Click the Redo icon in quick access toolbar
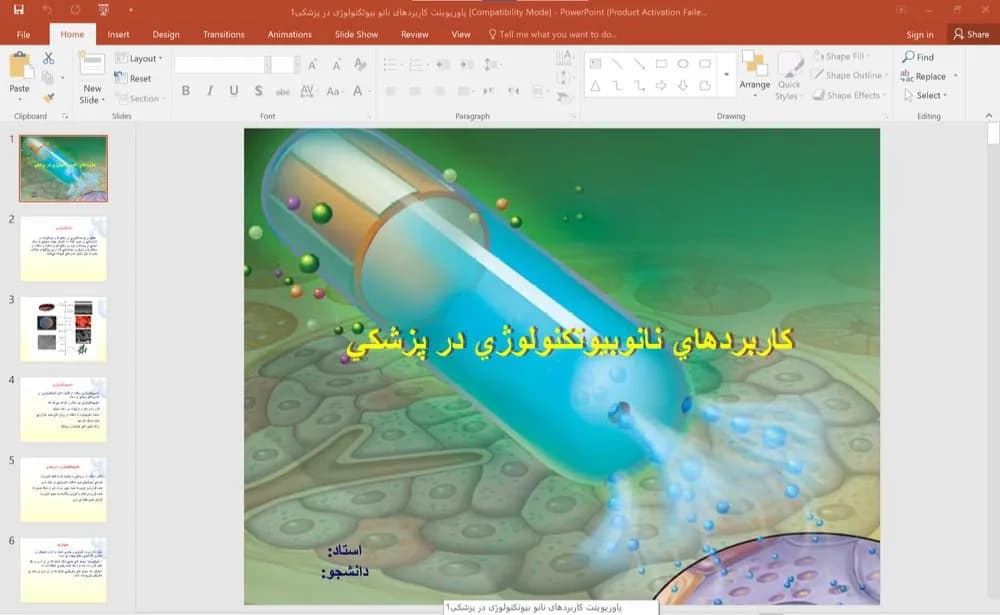 pyautogui.click(x=75, y=10)
